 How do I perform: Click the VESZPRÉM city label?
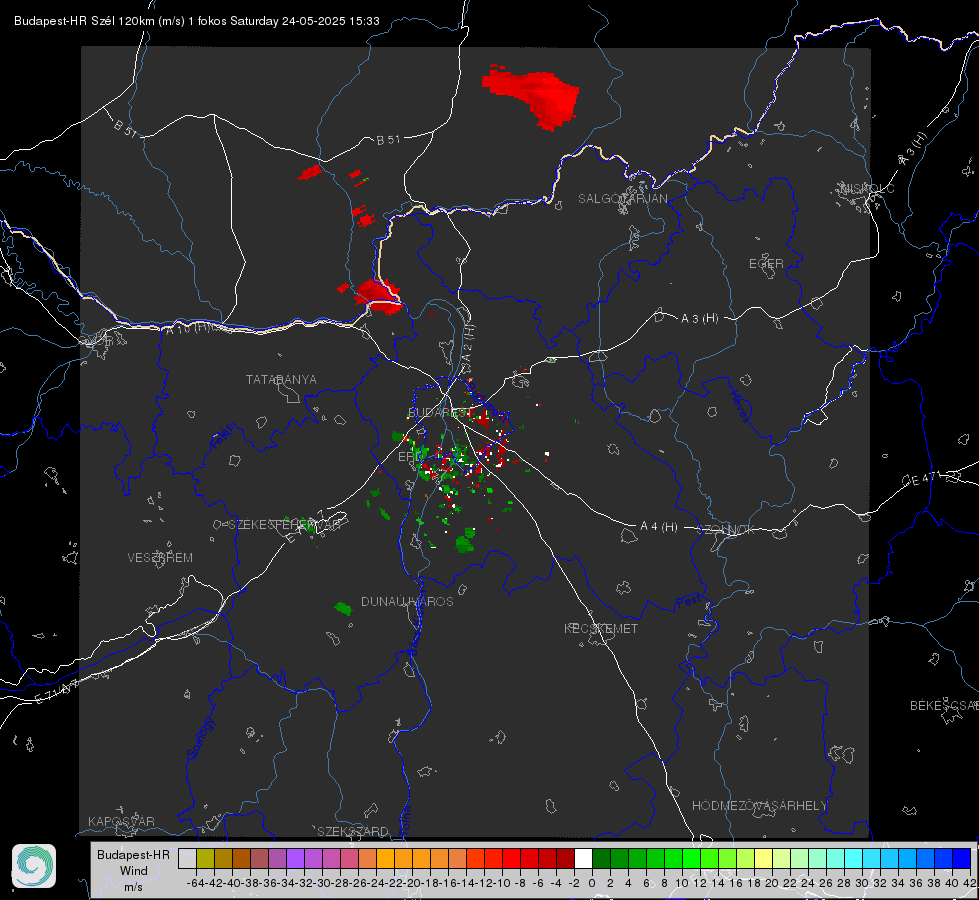pyautogui.click(x=160, y=558)
